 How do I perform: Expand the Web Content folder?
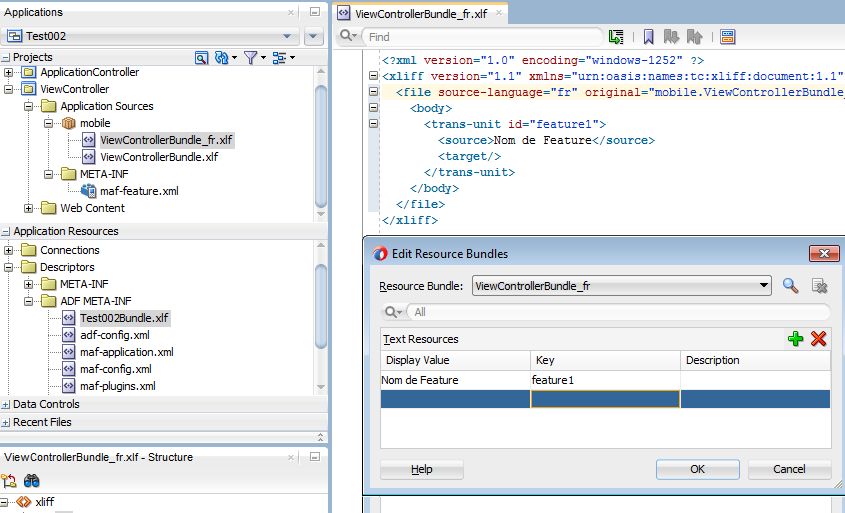click(29, 208)
